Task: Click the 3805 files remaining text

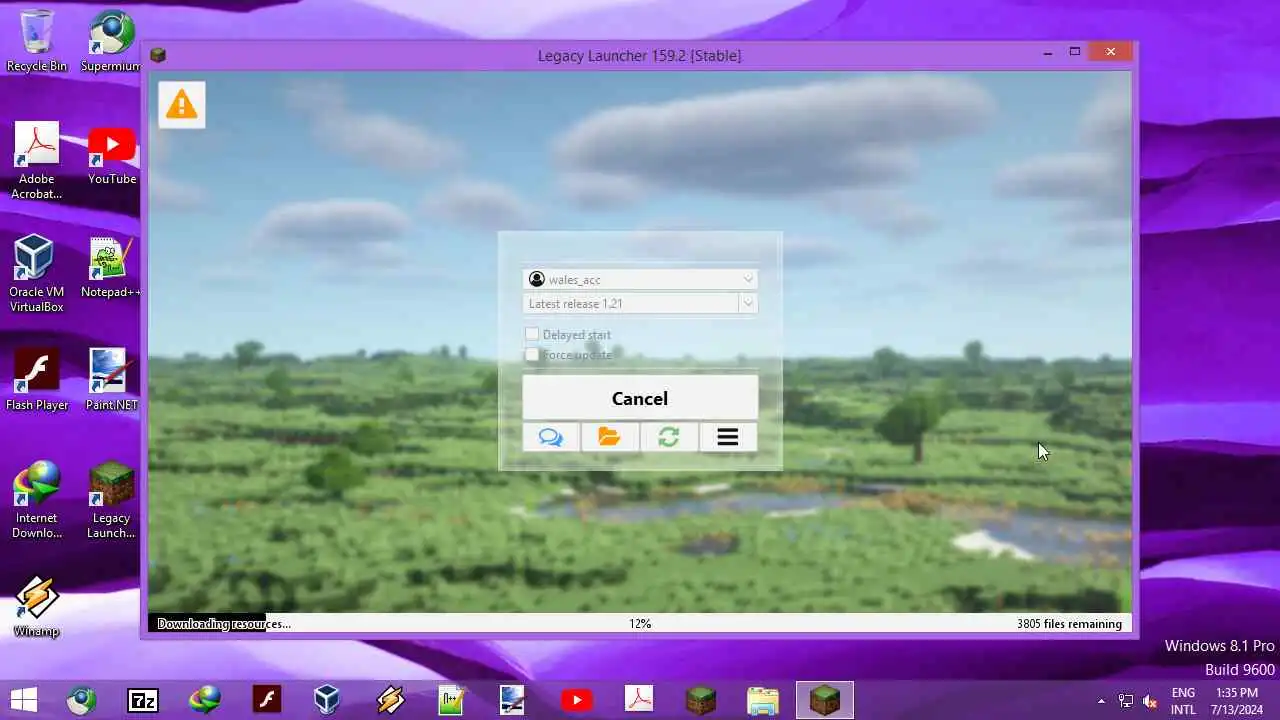Action: tap(1069, 624)
